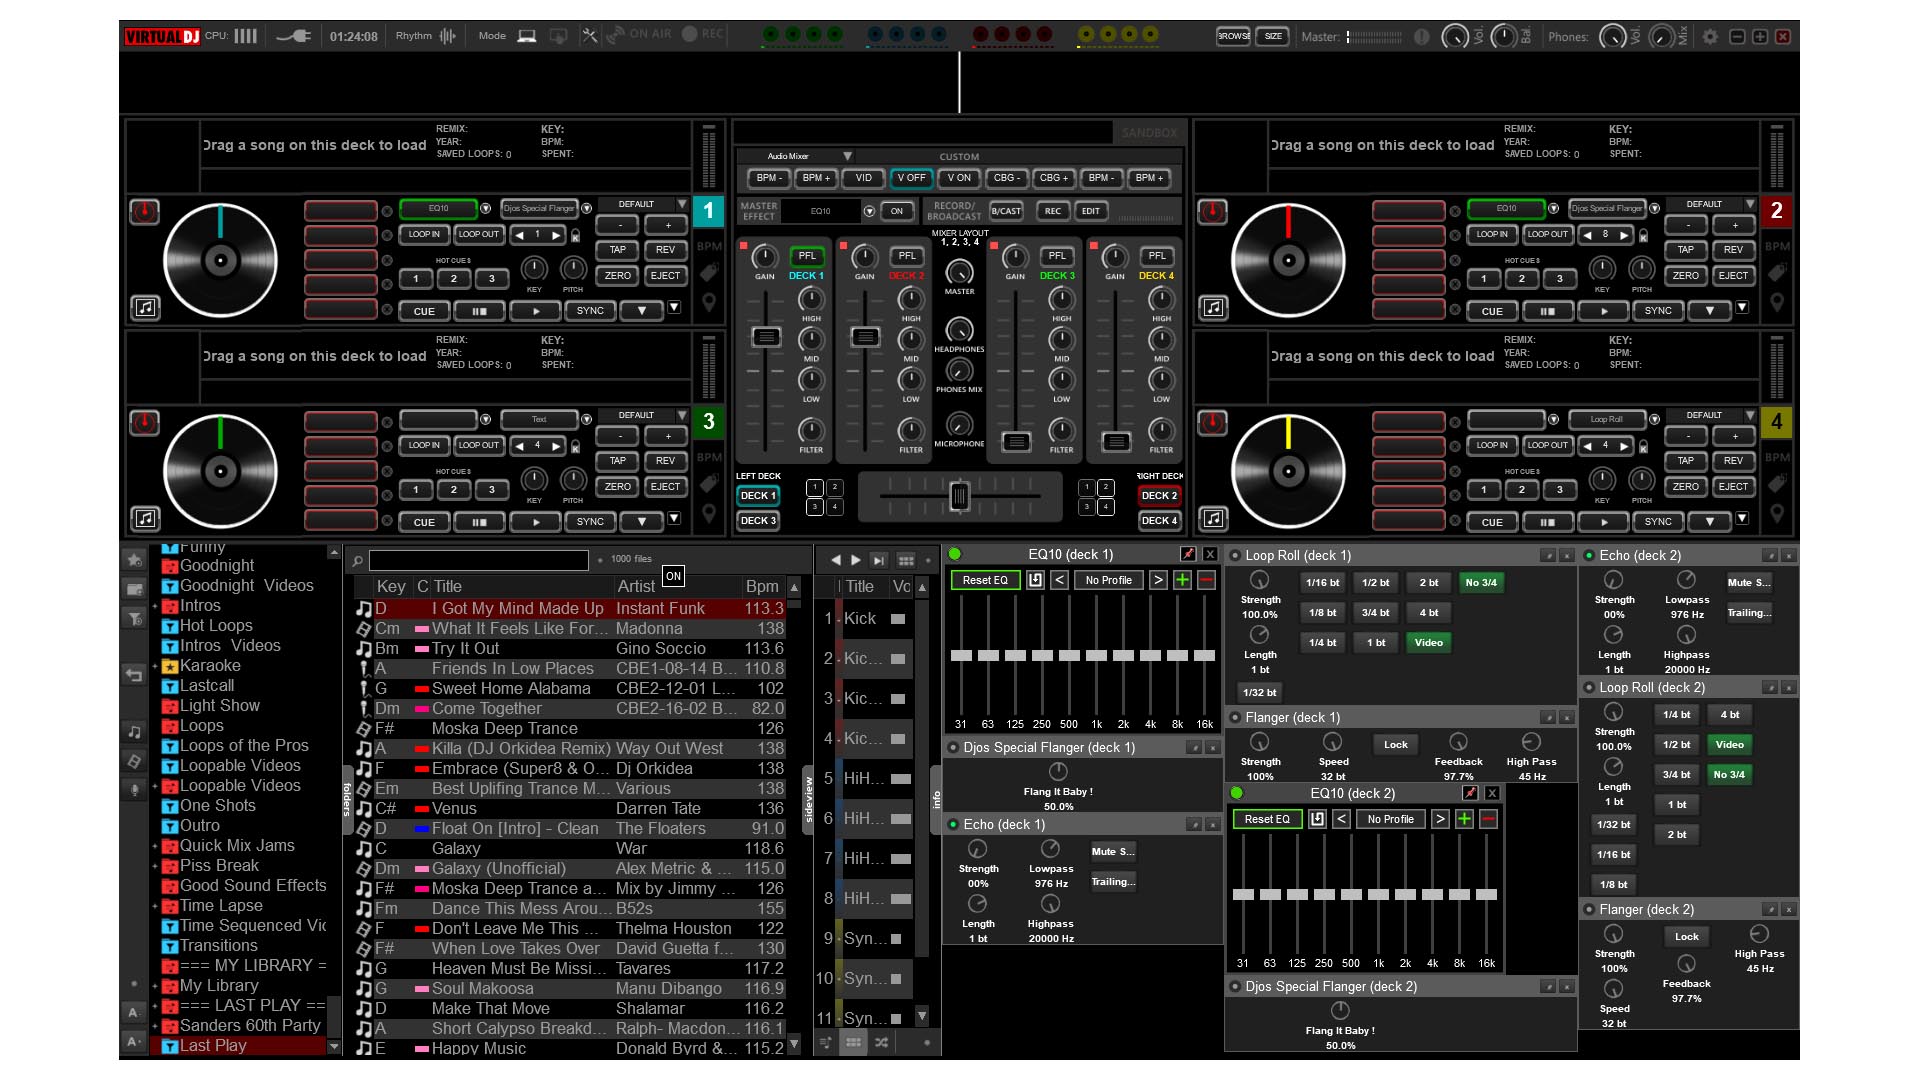Image resolution: width=1920 pixels, height=1080 pixels.
Task: Select Karaoke folder in browser tree
Action: coord(210,666)
